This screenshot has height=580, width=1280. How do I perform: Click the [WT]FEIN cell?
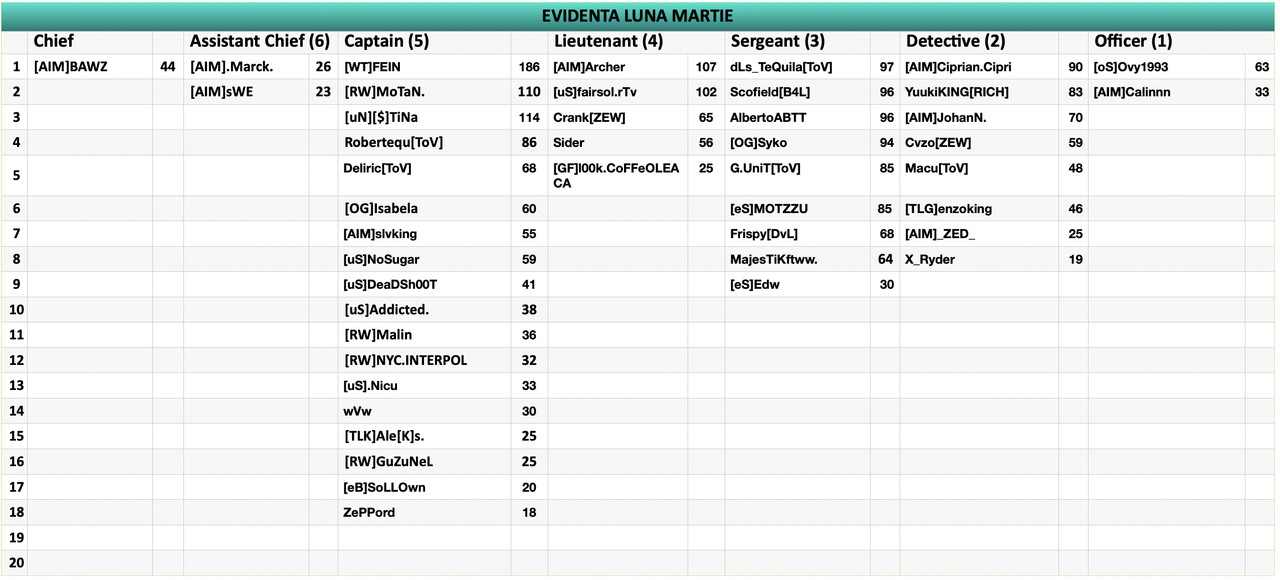point(424,67)
